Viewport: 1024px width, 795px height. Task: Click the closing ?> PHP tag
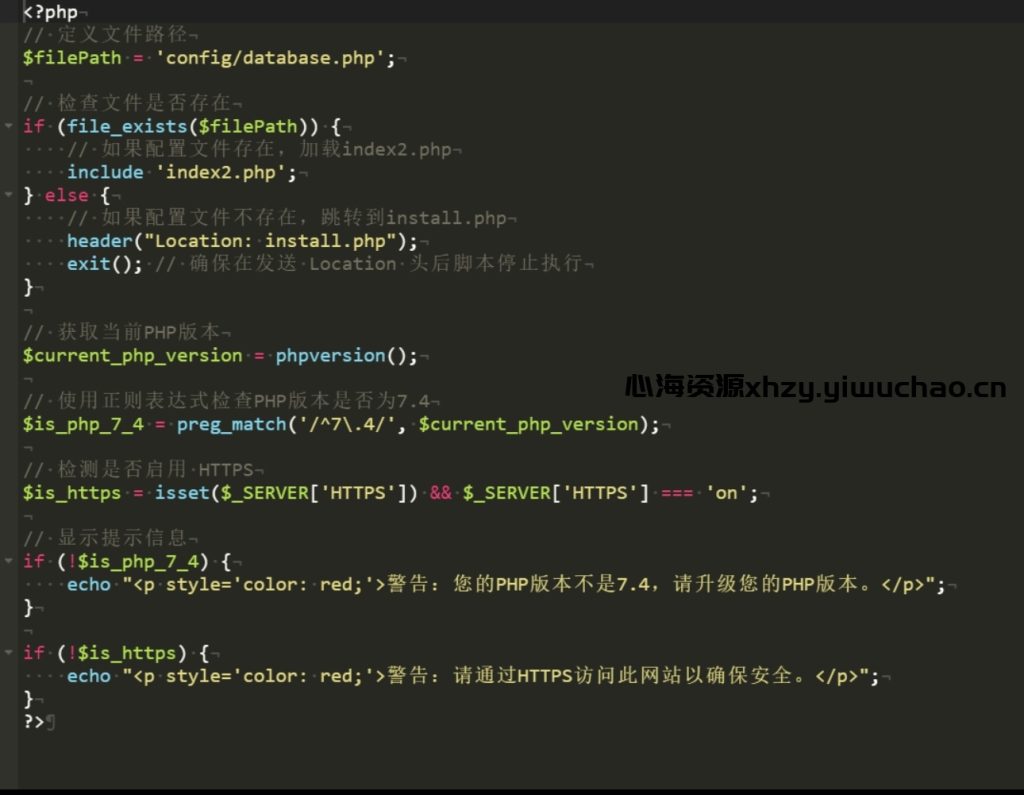(x=34, y=722)
